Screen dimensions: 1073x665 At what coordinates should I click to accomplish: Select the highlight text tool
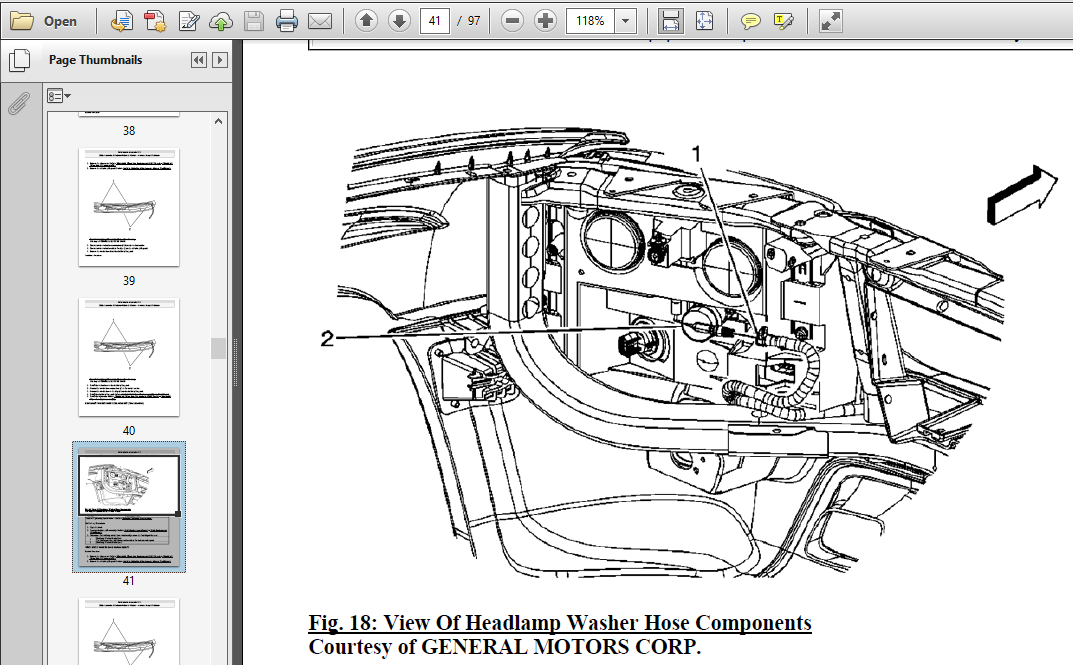[x=784, y=21]
